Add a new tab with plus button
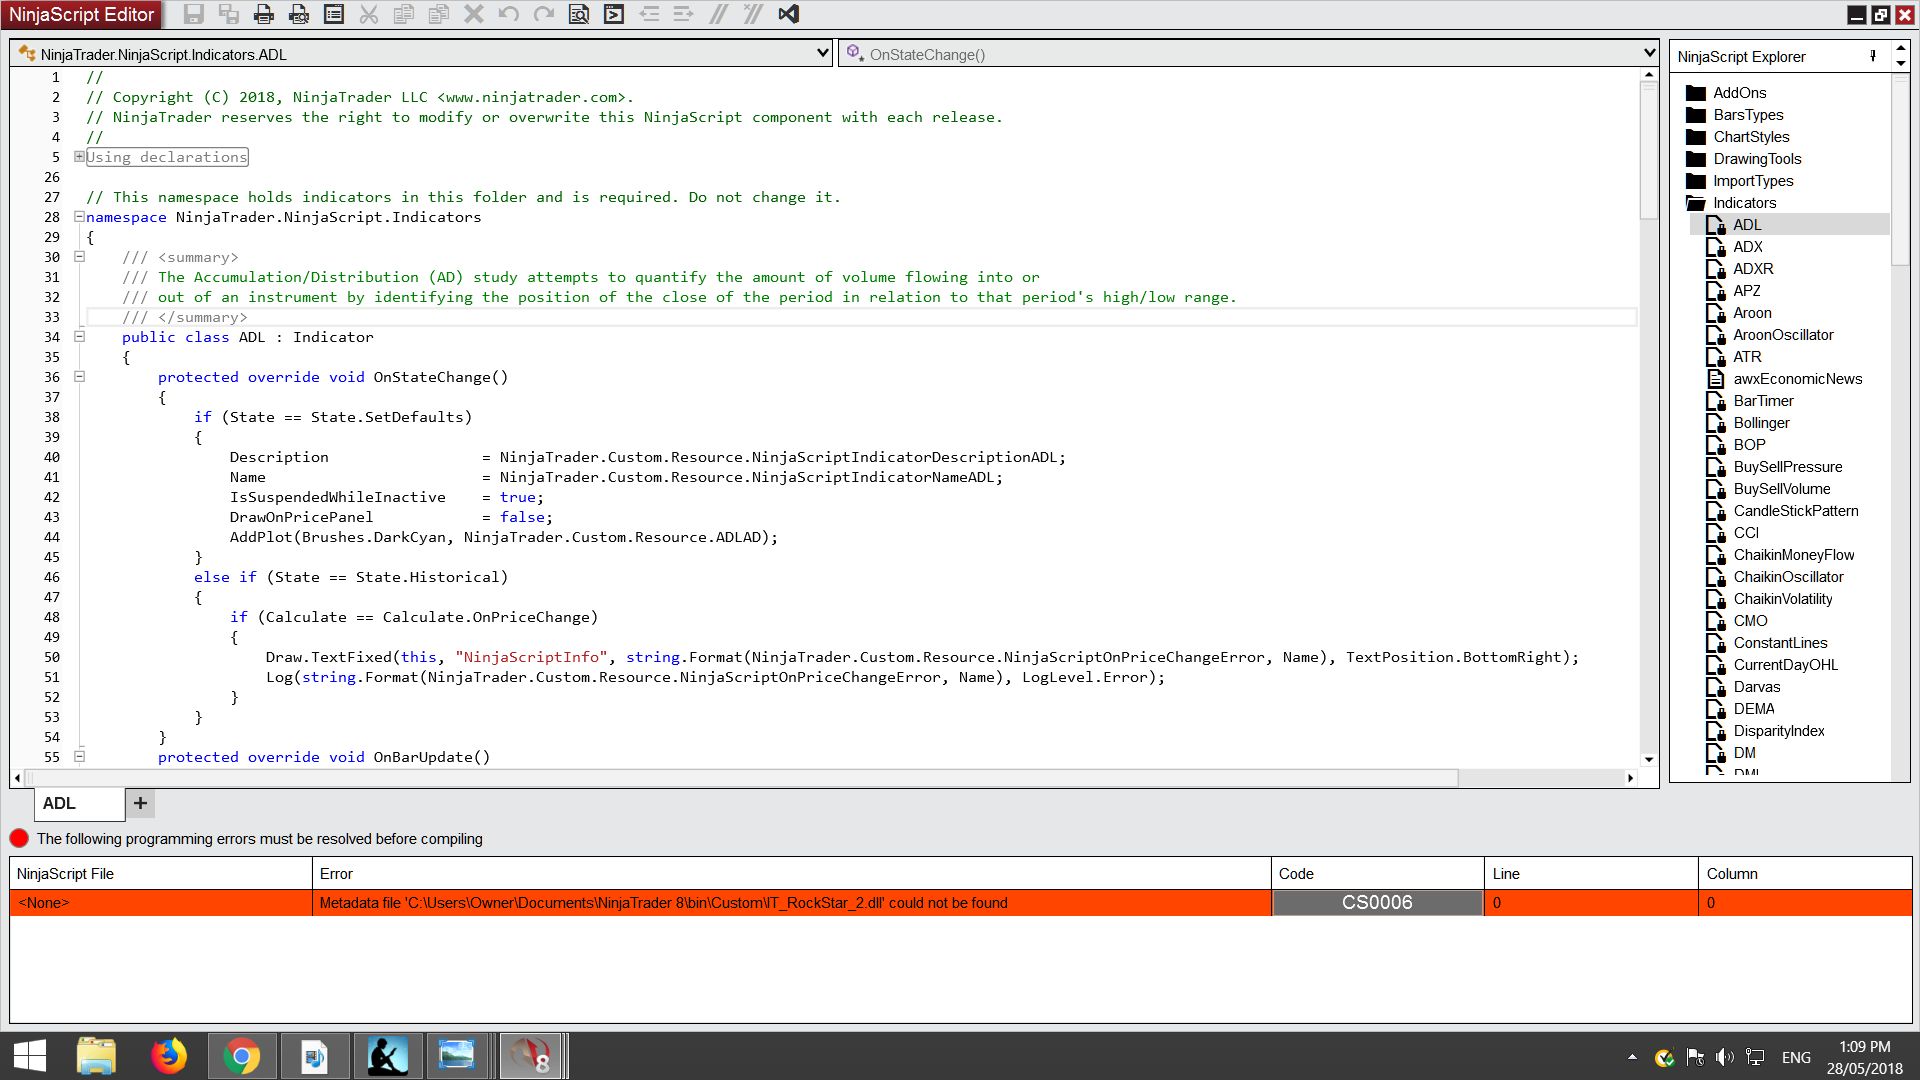Image resolution: width=1920 pixels, height=1080 pixels. coord(140,803)
